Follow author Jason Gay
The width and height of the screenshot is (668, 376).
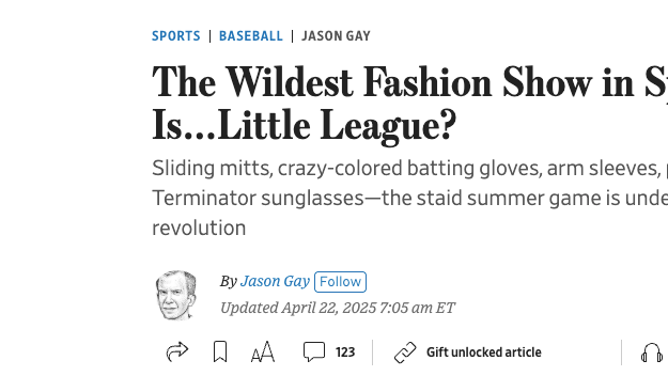tap(340, 282)
